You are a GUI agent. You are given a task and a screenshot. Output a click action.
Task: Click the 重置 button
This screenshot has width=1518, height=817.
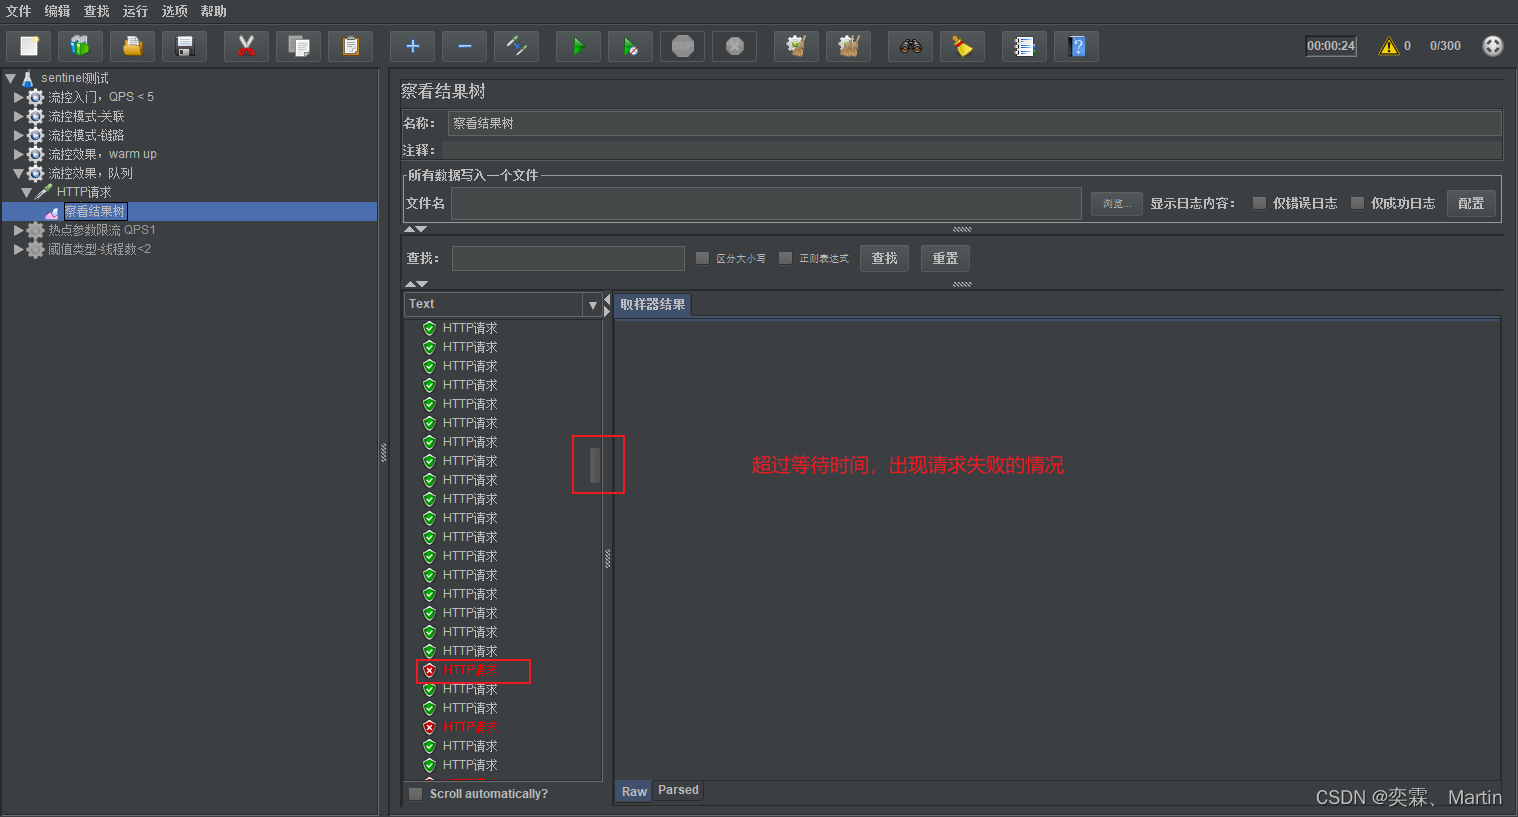[945, 258]
